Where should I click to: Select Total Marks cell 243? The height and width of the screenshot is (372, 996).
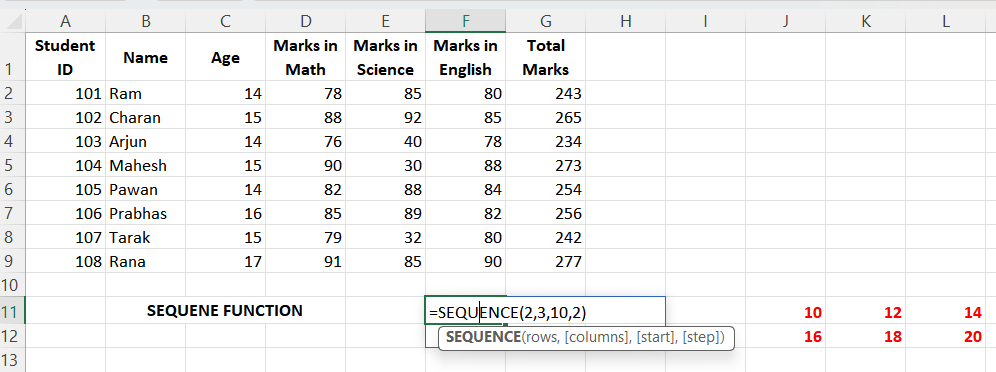pyautogui.click(x=546, y=93)
